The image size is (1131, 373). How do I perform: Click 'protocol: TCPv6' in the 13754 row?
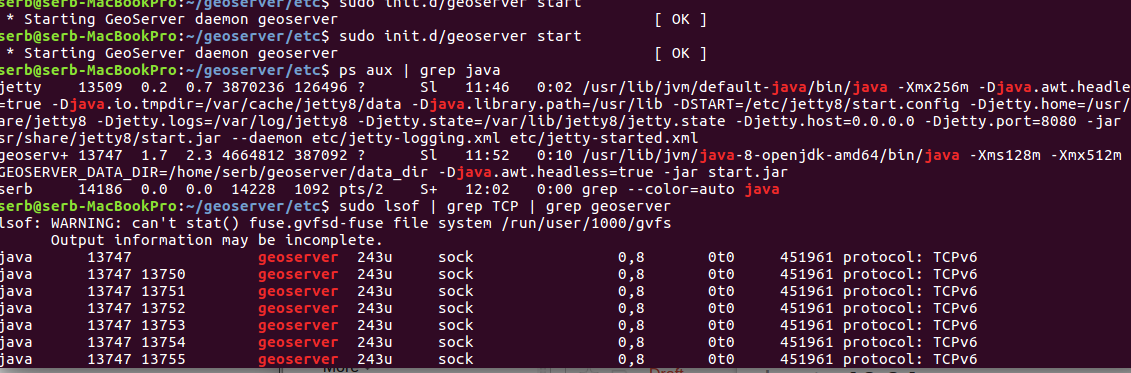coord(910,342)
